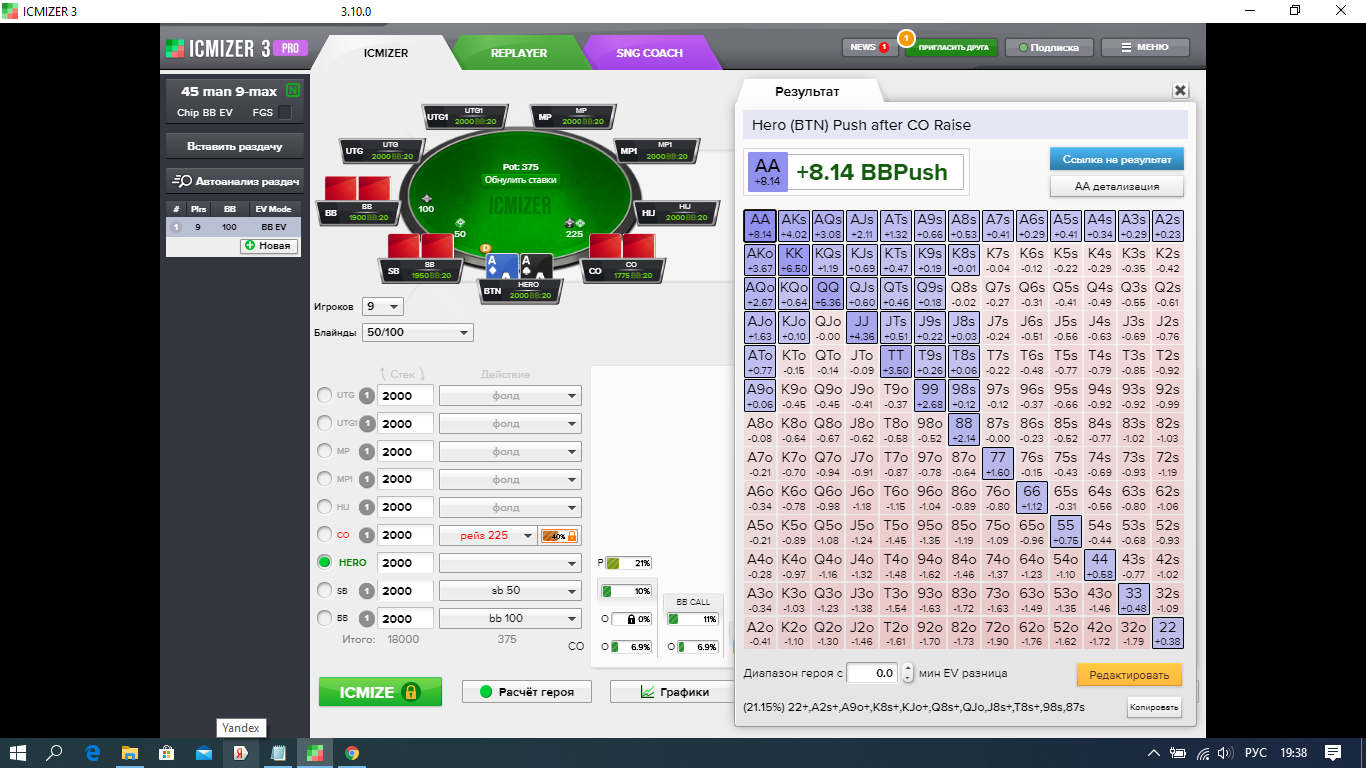Image resolution: width=1366 pixels, height=768 pixels.
Task: Open the NEWS button
Action: tap(870, 47)
